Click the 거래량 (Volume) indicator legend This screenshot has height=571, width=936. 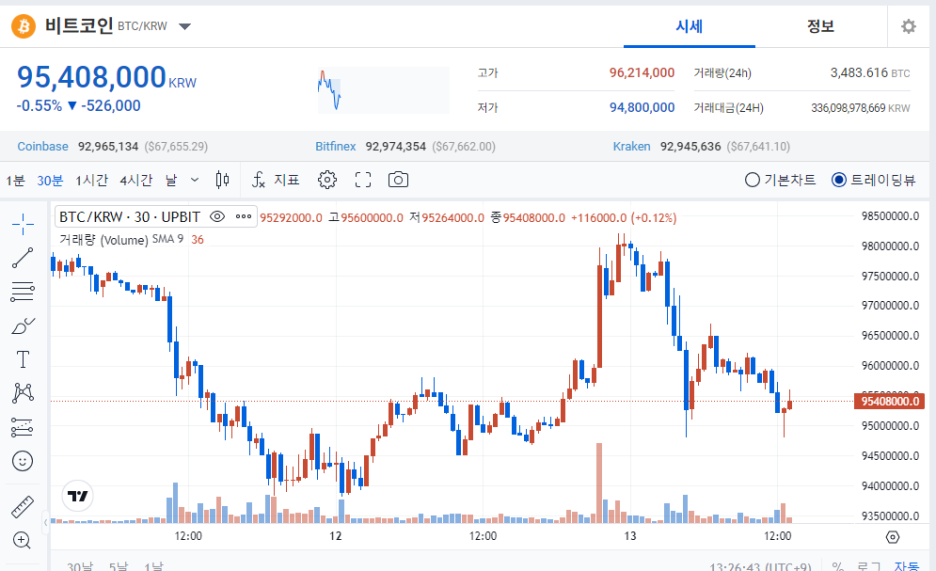(x=104, y=239)
